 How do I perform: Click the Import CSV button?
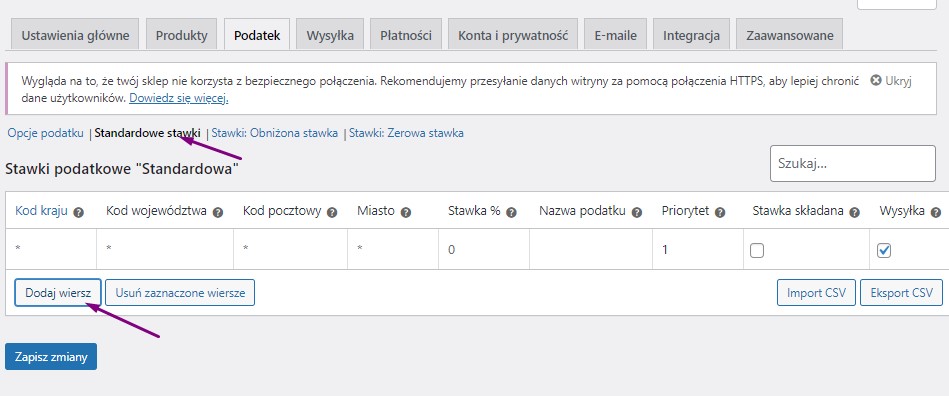tap(816, 292)
